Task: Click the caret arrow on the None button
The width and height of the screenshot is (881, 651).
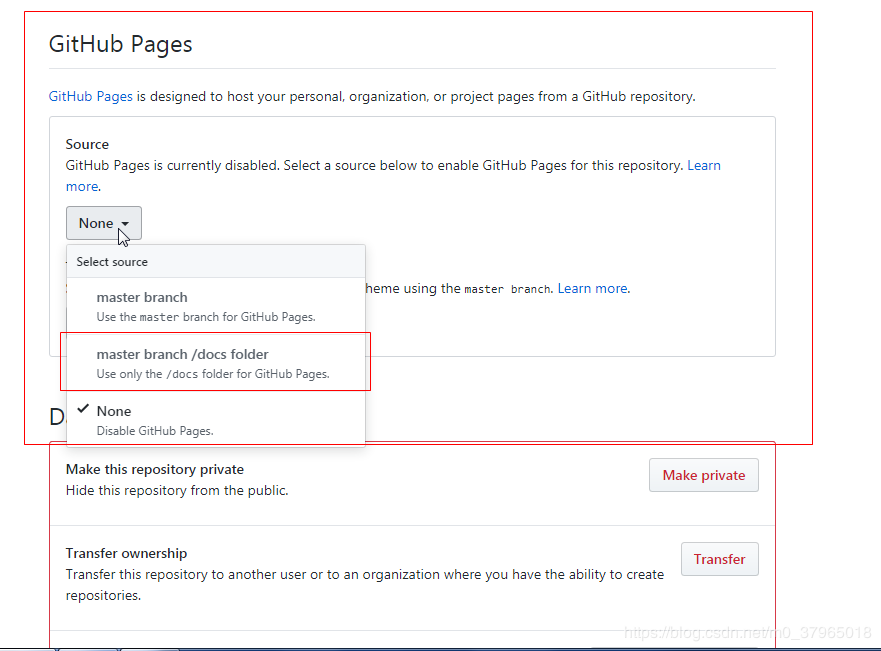Action: [124, 223]
